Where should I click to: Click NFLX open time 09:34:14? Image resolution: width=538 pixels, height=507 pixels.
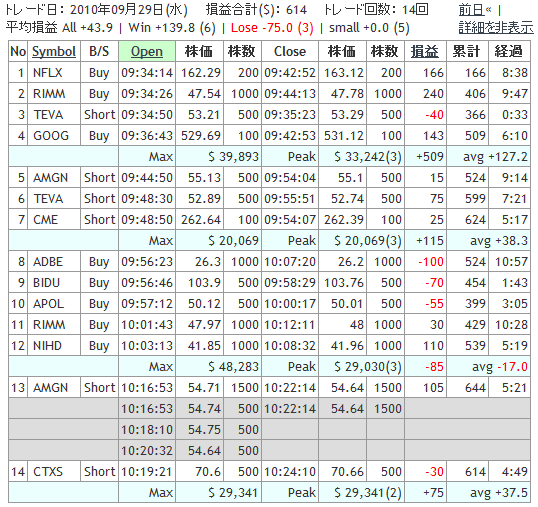click(147, 73)
